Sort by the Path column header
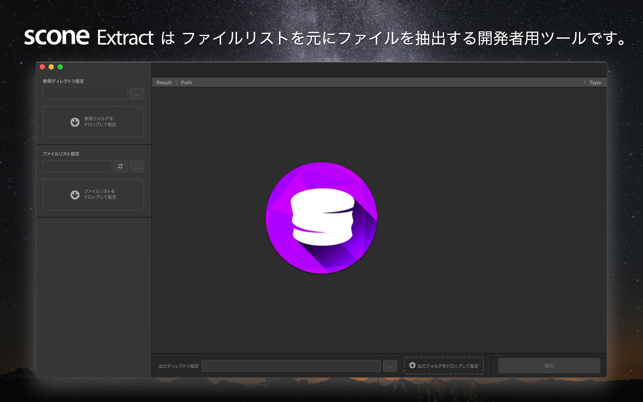 [x=186, y=82]
